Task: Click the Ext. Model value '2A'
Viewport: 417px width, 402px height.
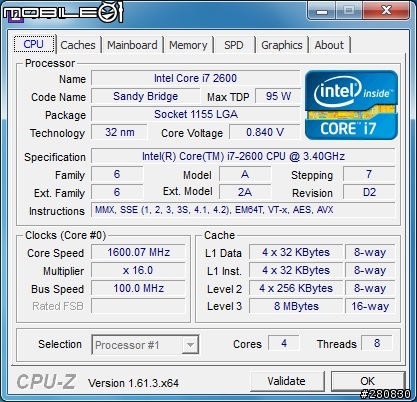Action: click(x=245, y=192)
